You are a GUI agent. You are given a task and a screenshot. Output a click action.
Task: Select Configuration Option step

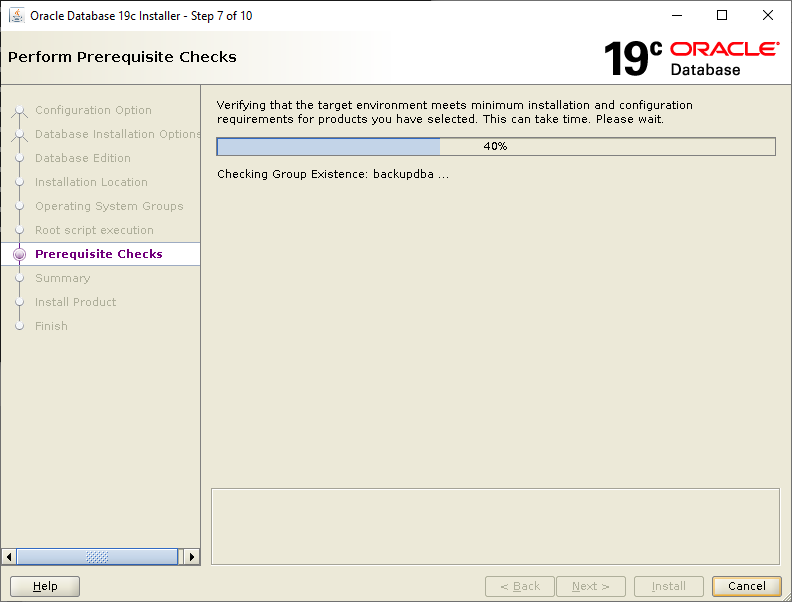click(x=93, y=110)
